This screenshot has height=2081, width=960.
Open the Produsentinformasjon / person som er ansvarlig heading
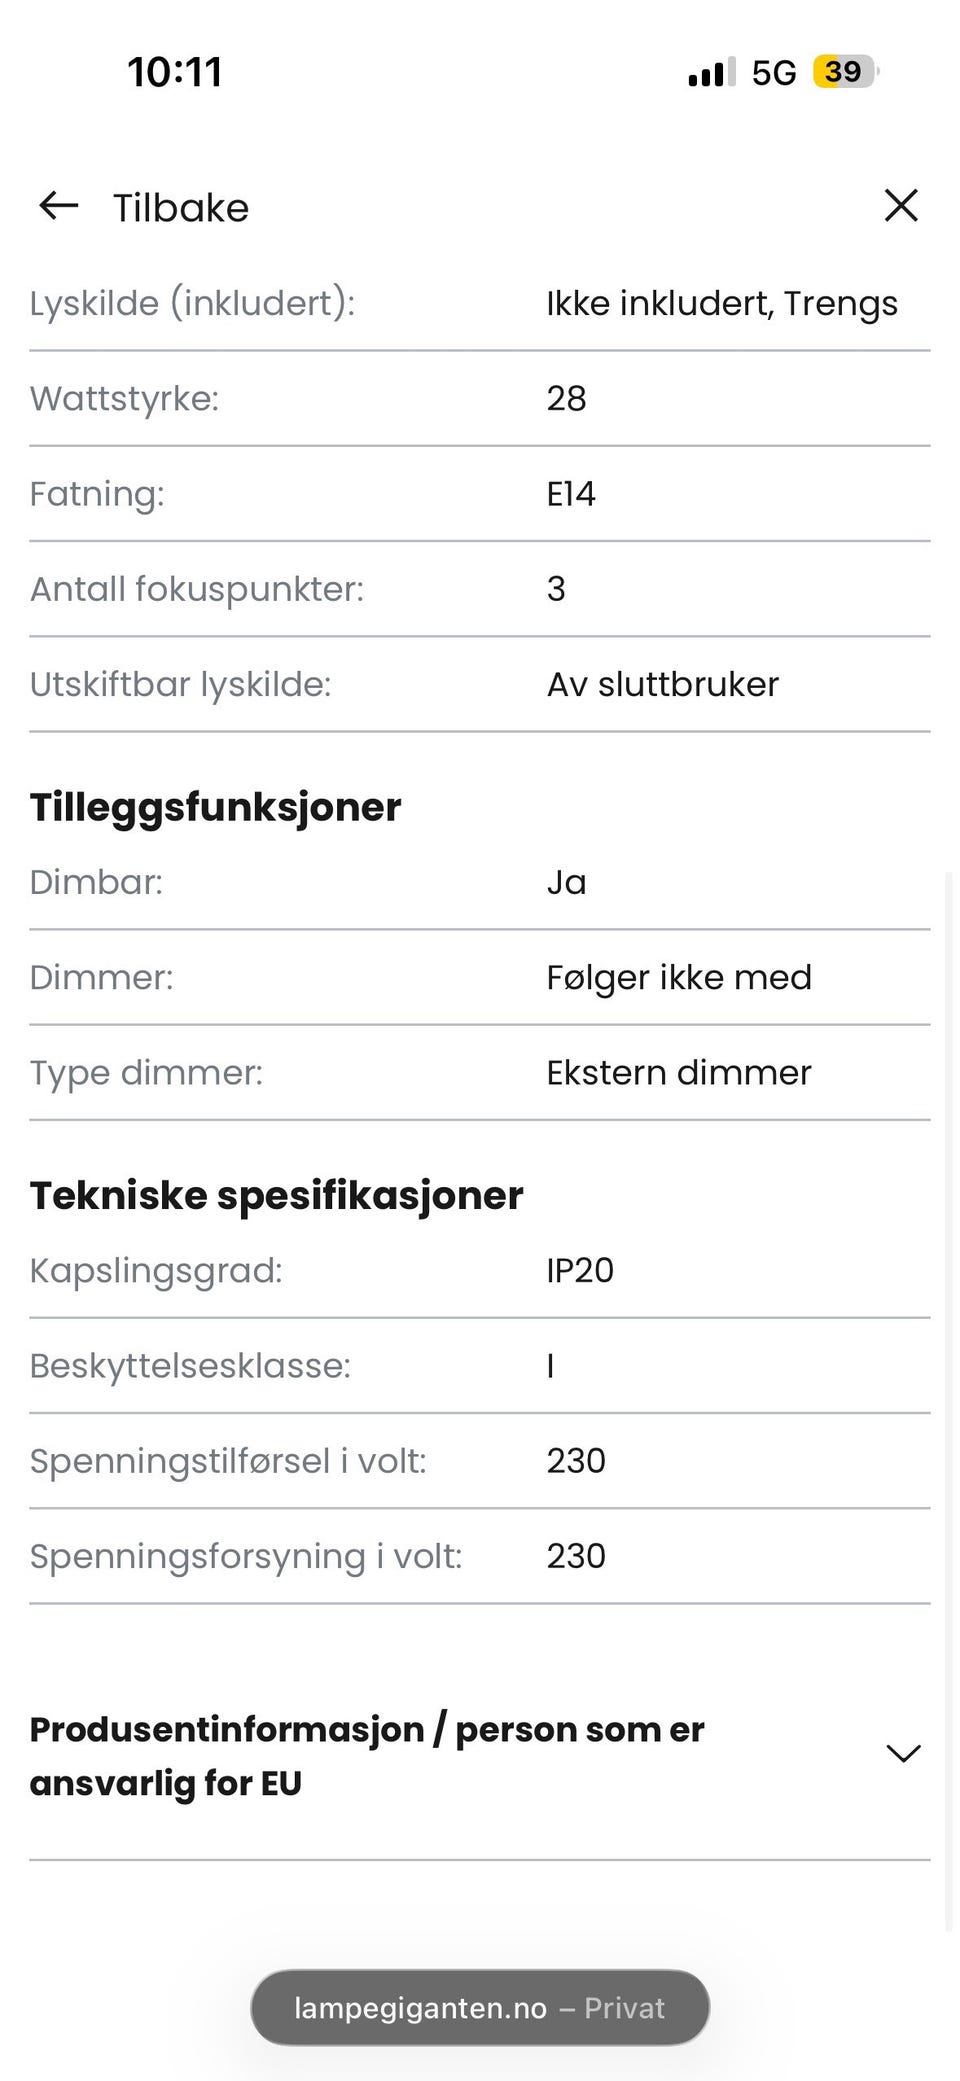pos(366,1756)
